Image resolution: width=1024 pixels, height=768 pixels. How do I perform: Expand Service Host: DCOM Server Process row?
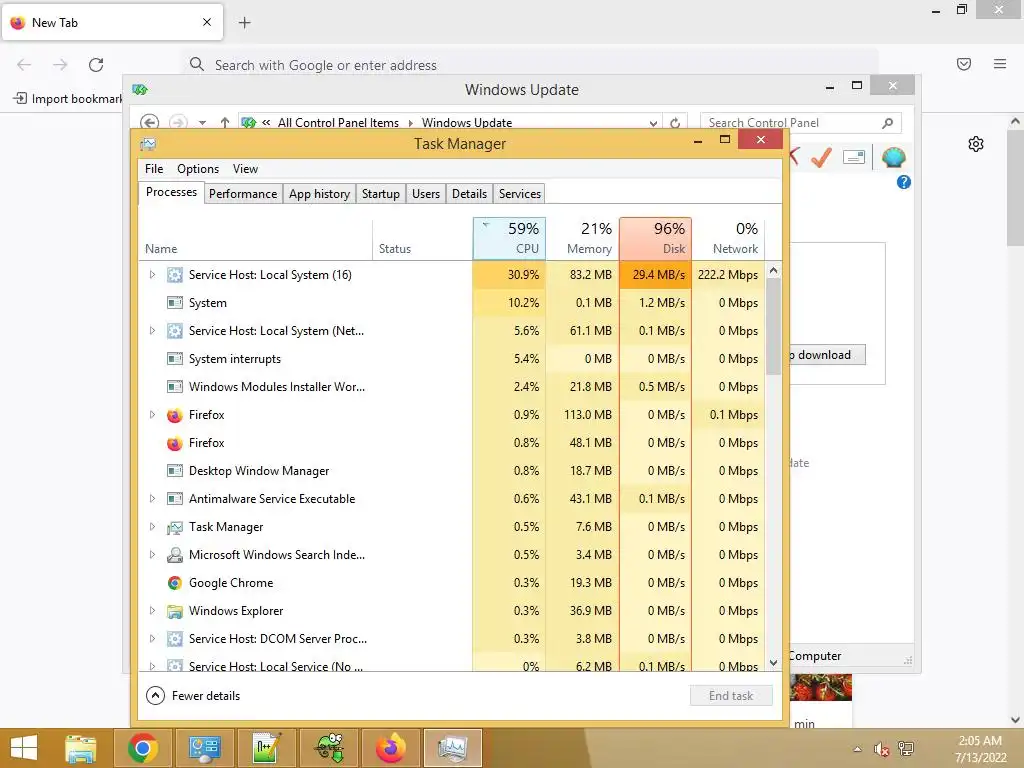pyautogui.click(x=152, y=639)
